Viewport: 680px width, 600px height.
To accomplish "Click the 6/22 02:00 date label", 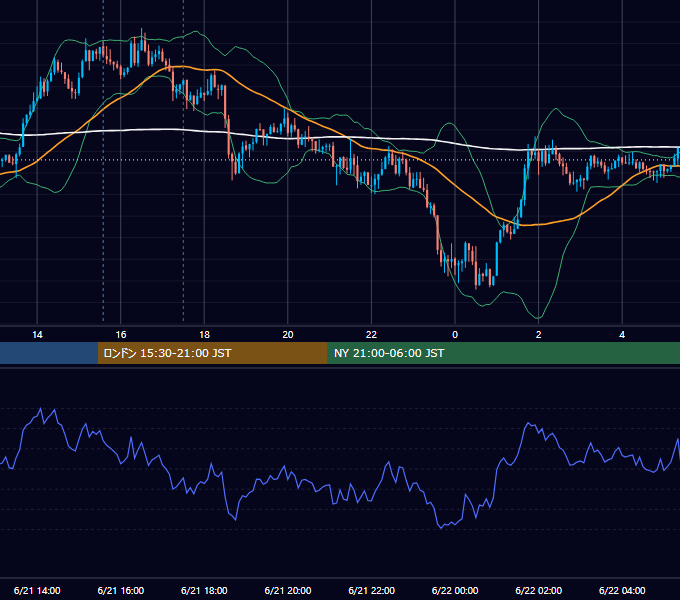I will click(539, 590).
